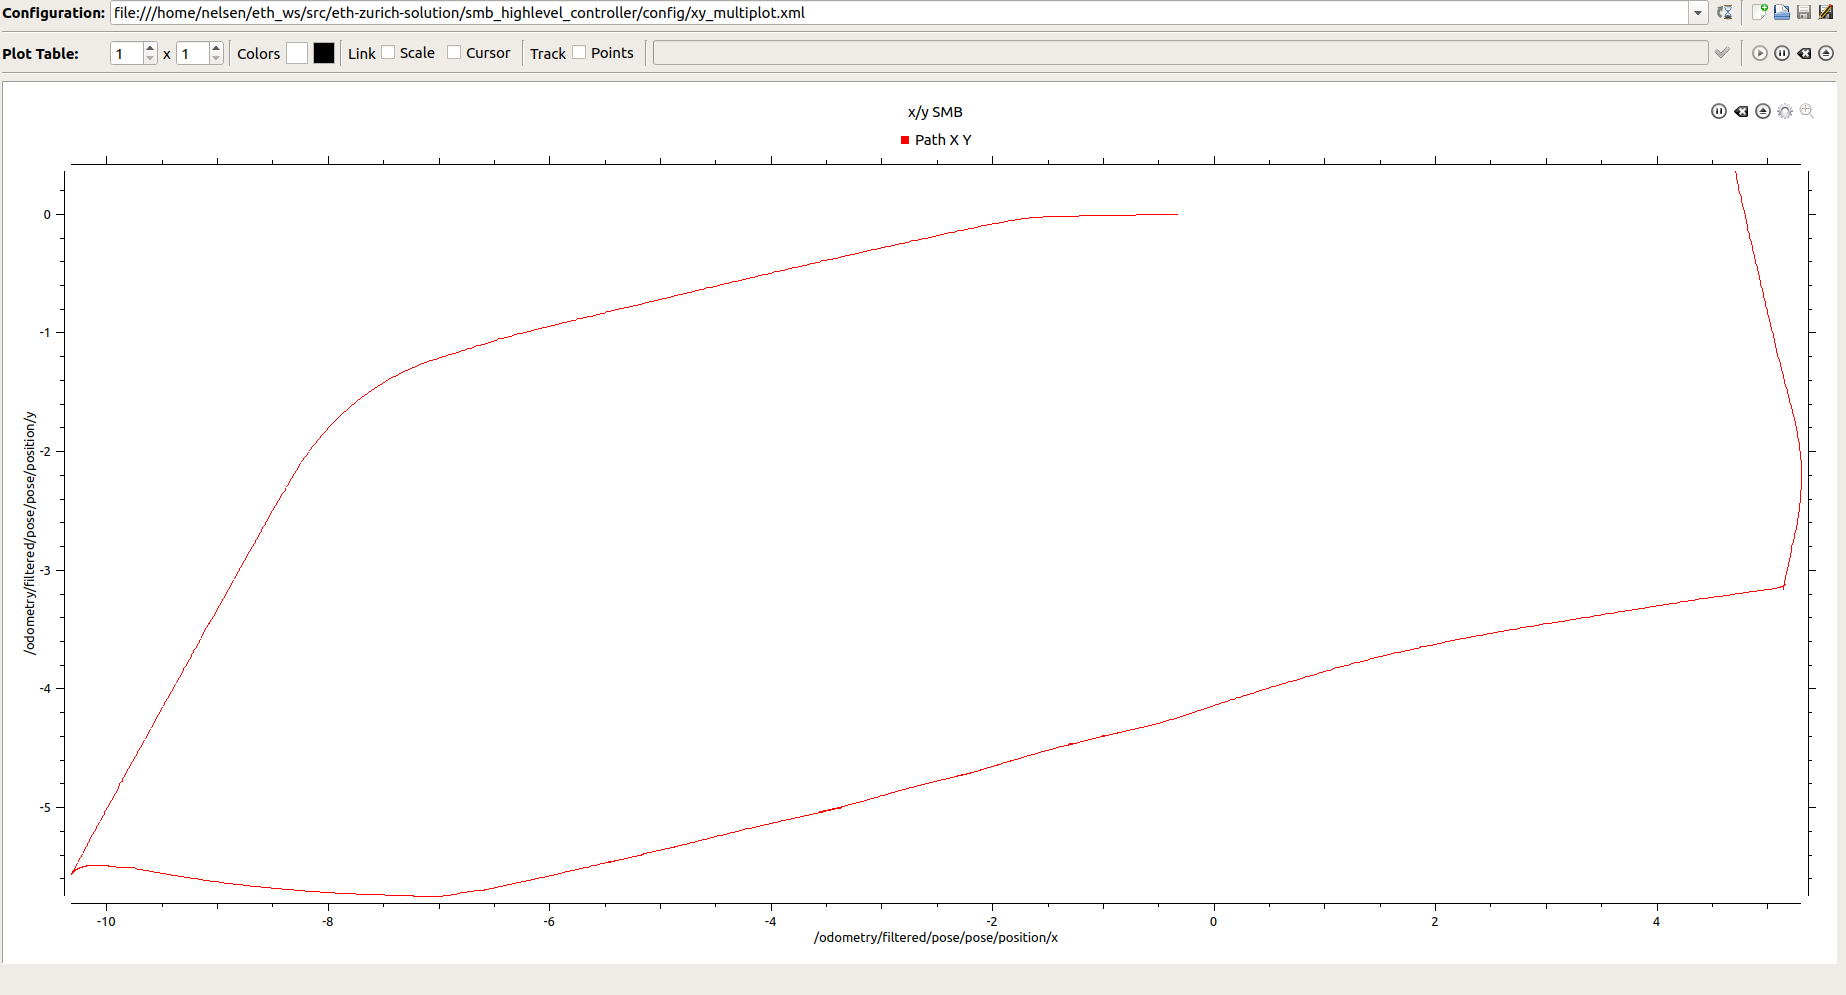1846x995 pixels.
Task: Enable Link Cursor checkbox
Action: coord(454,53)
